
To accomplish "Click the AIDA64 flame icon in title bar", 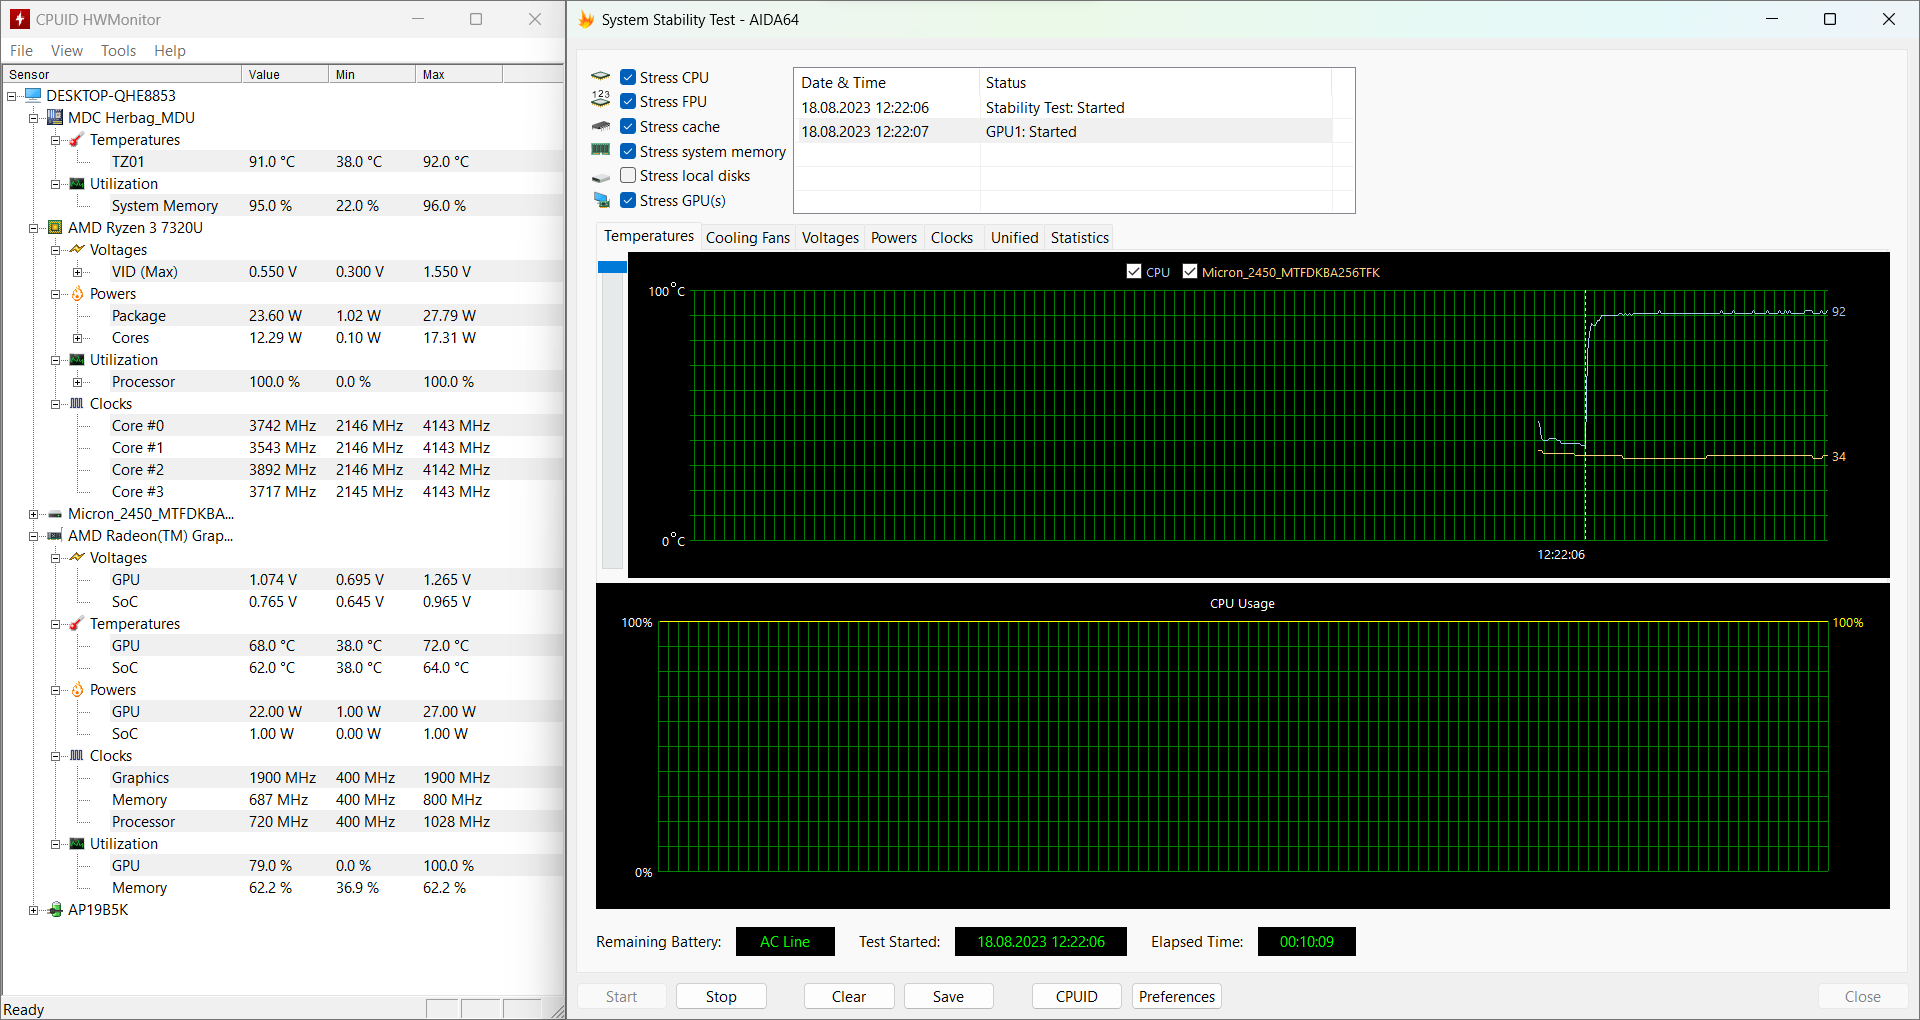I will click(587, 19).
